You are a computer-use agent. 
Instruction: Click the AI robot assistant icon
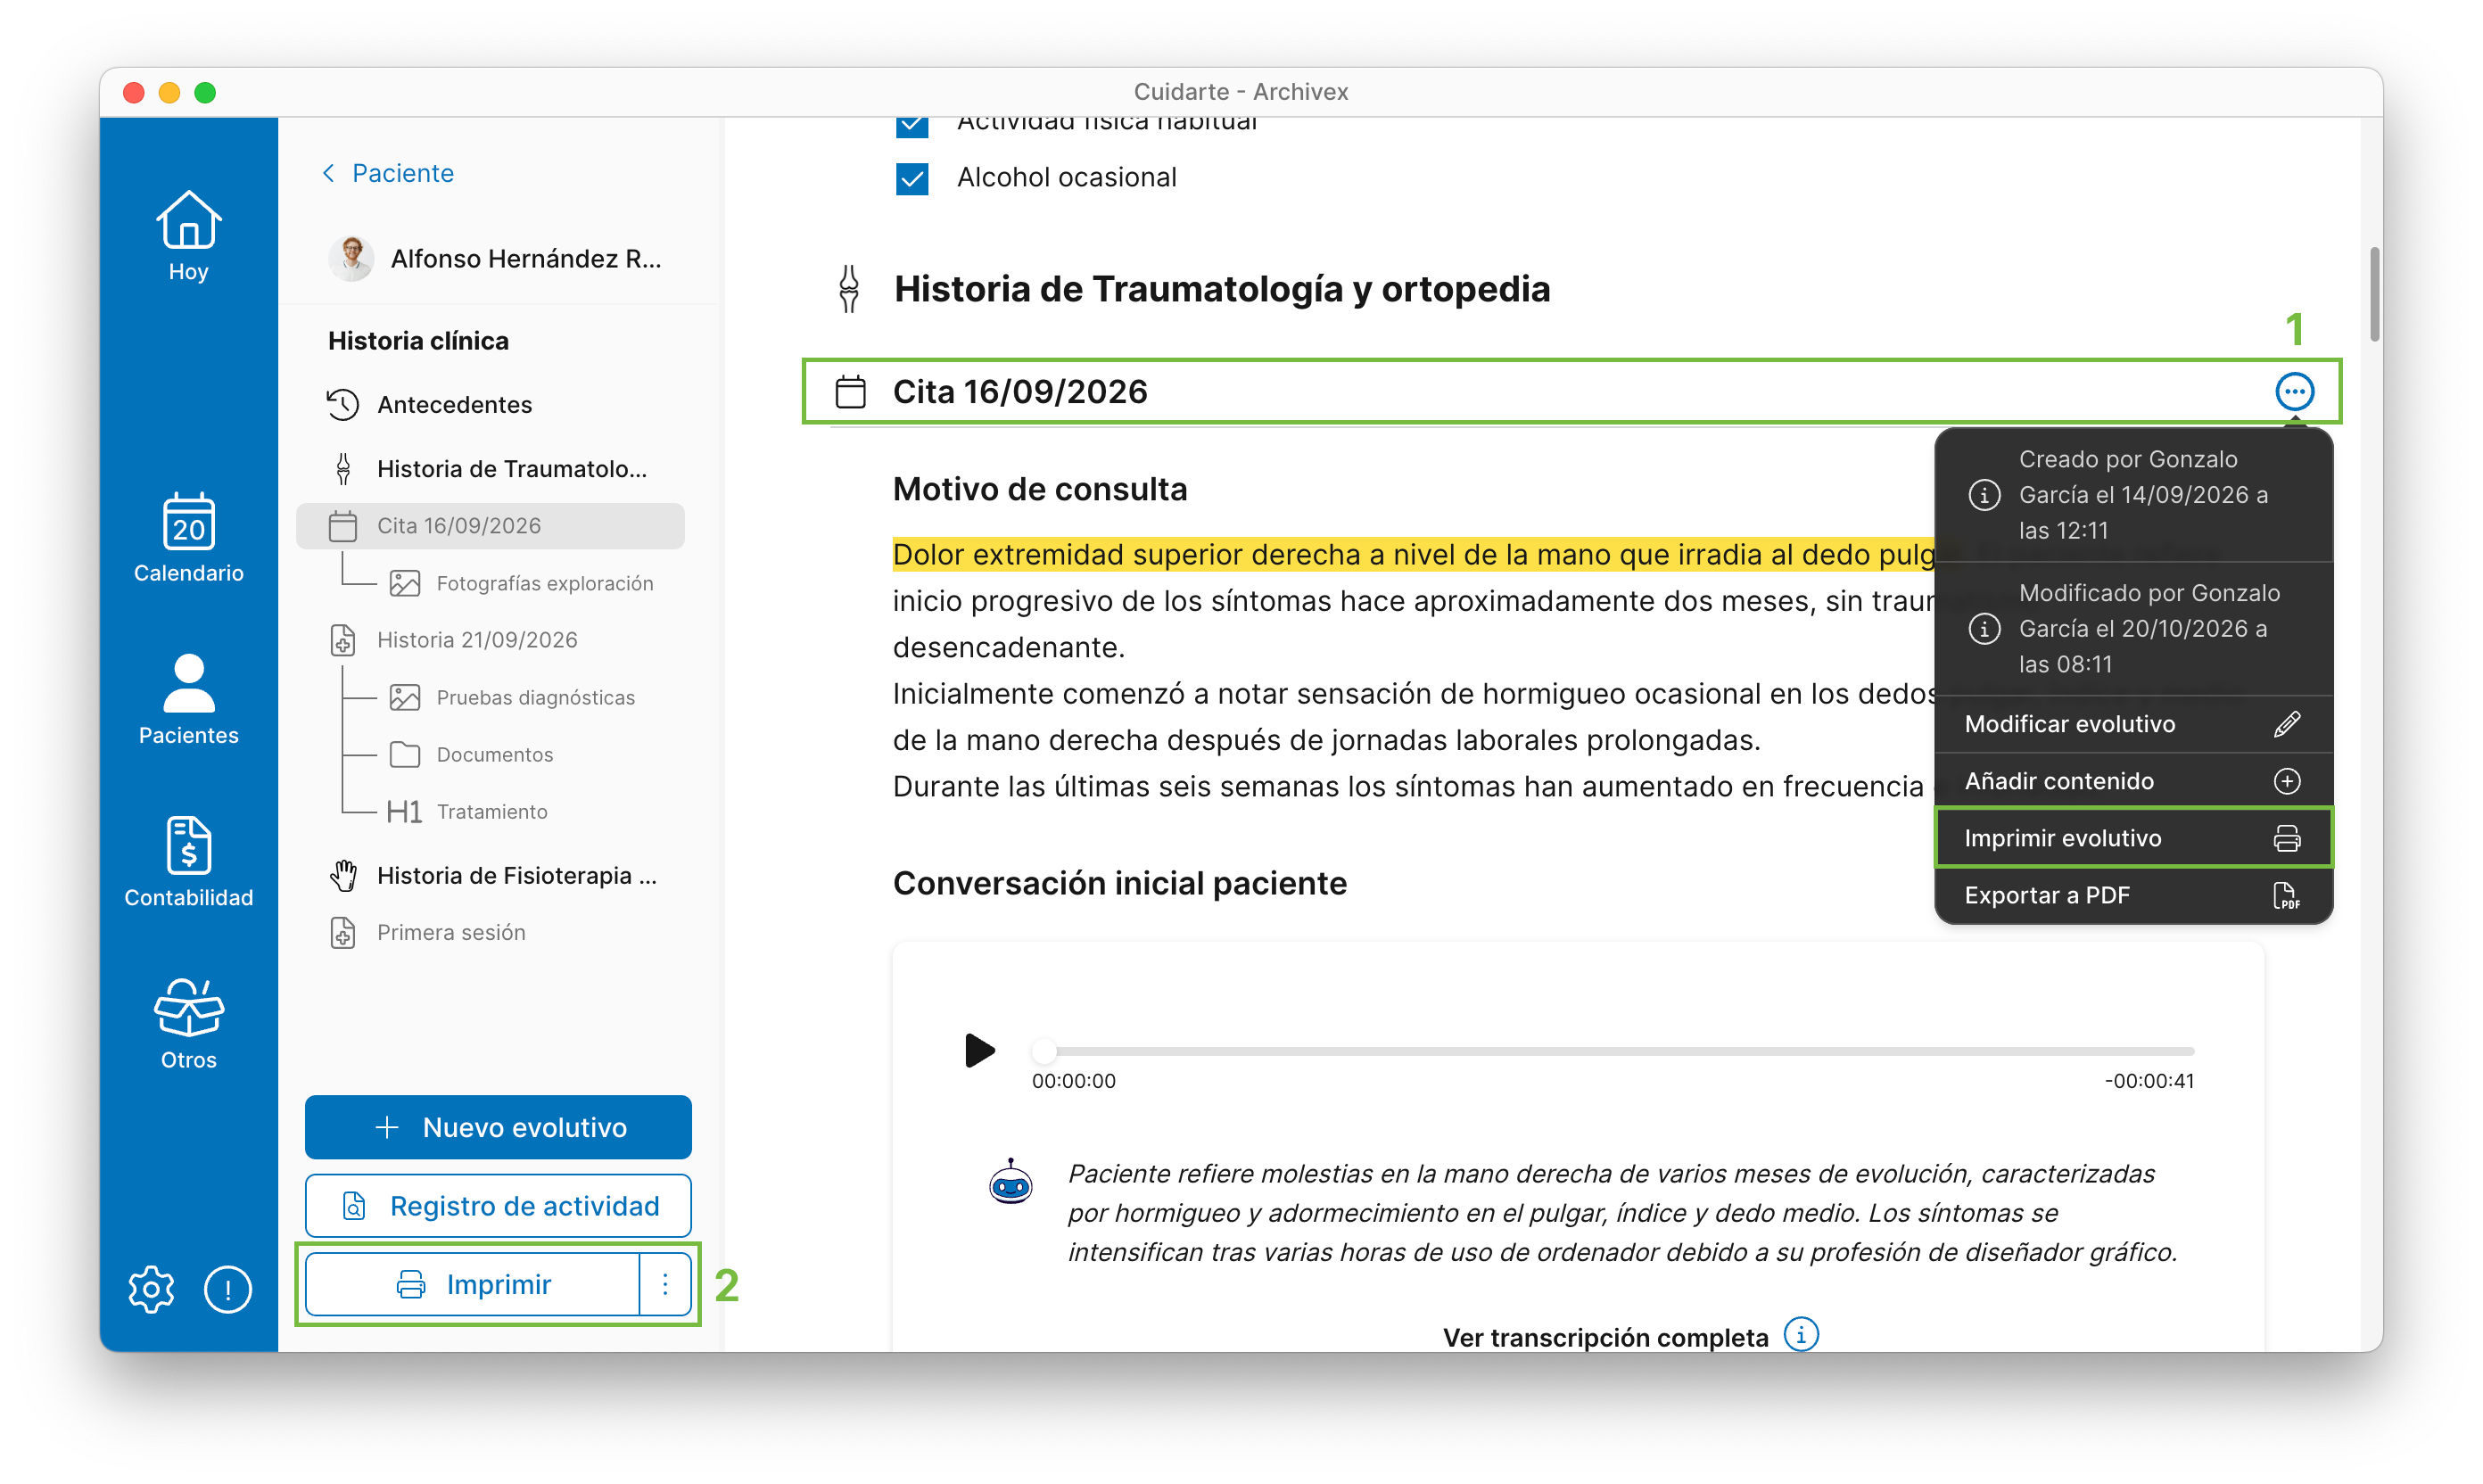[1010, 1182]
